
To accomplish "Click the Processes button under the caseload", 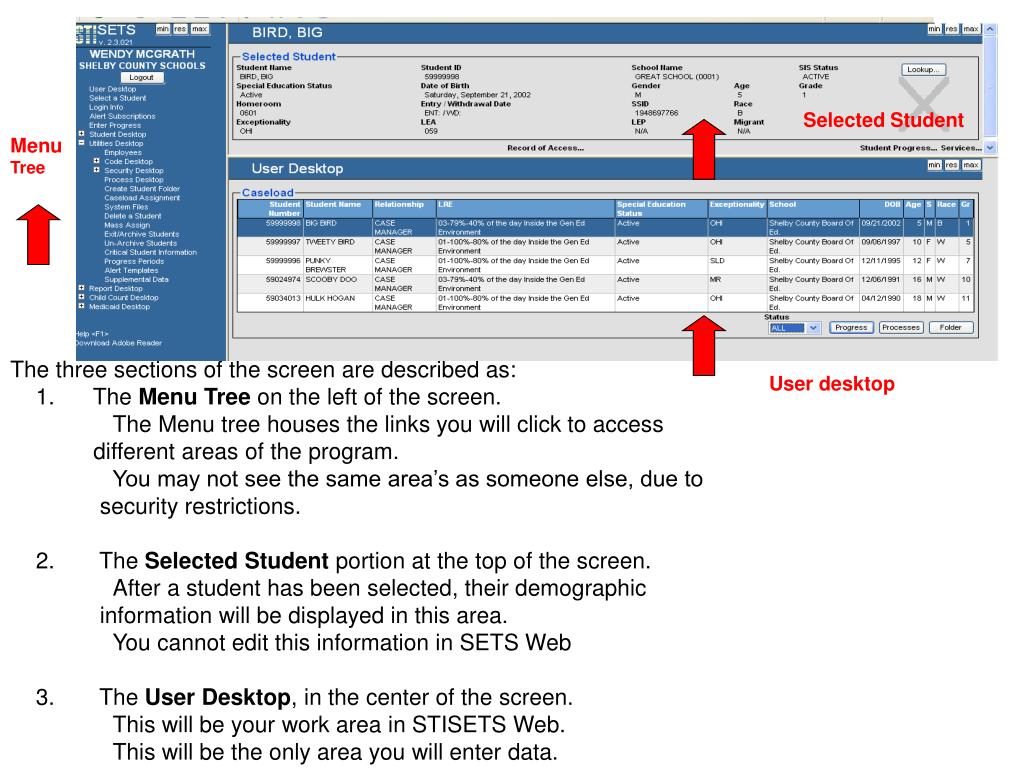I will tap(901, 328).
